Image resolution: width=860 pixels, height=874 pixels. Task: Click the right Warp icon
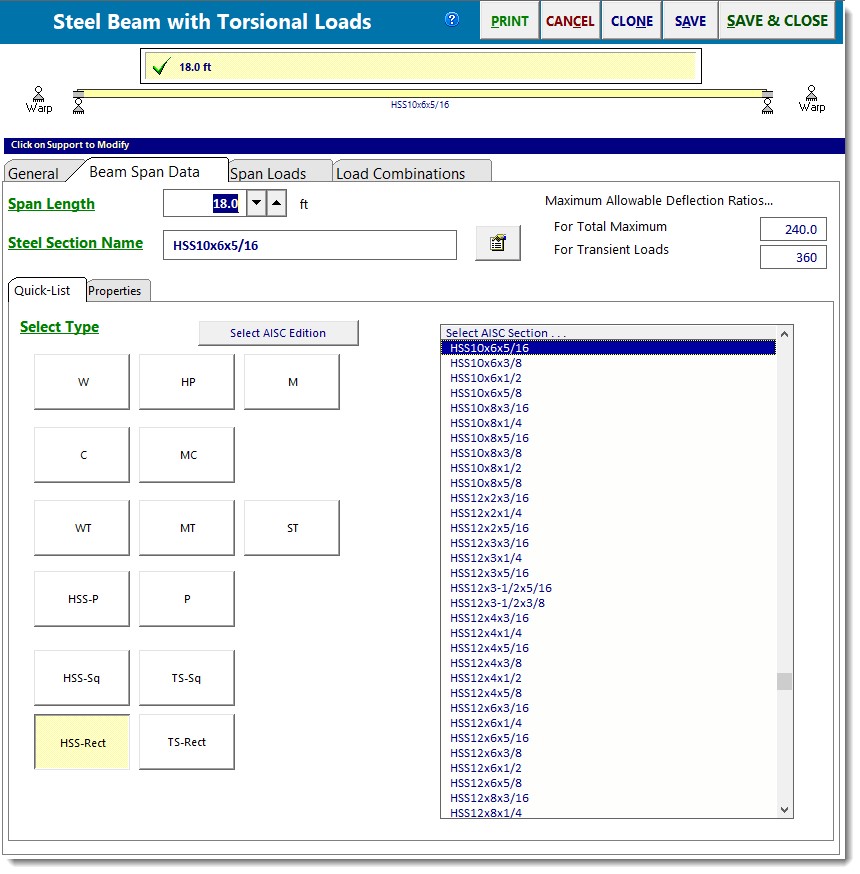(812, 97)
